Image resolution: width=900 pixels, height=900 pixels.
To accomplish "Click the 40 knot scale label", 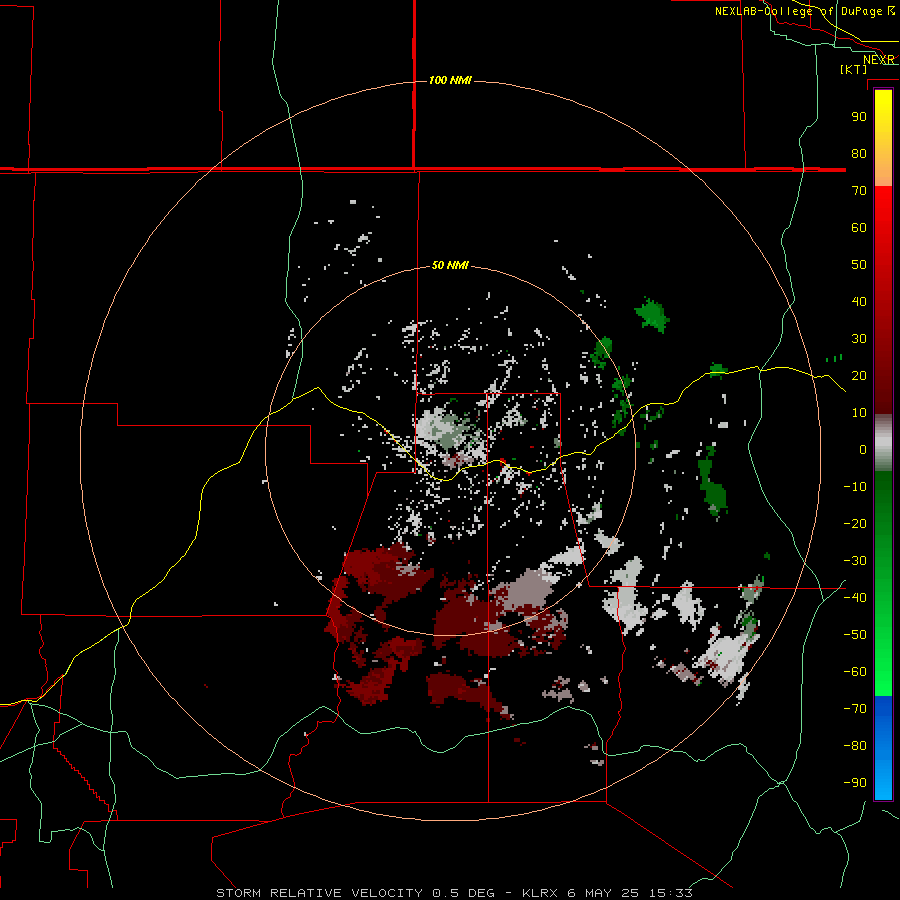I will tap(859, 301).
